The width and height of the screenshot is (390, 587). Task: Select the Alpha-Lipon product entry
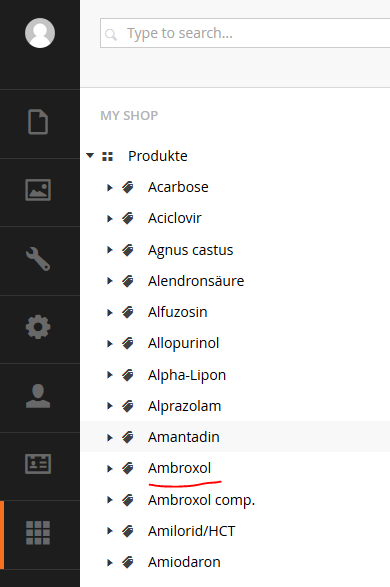(x=187, y=375)
